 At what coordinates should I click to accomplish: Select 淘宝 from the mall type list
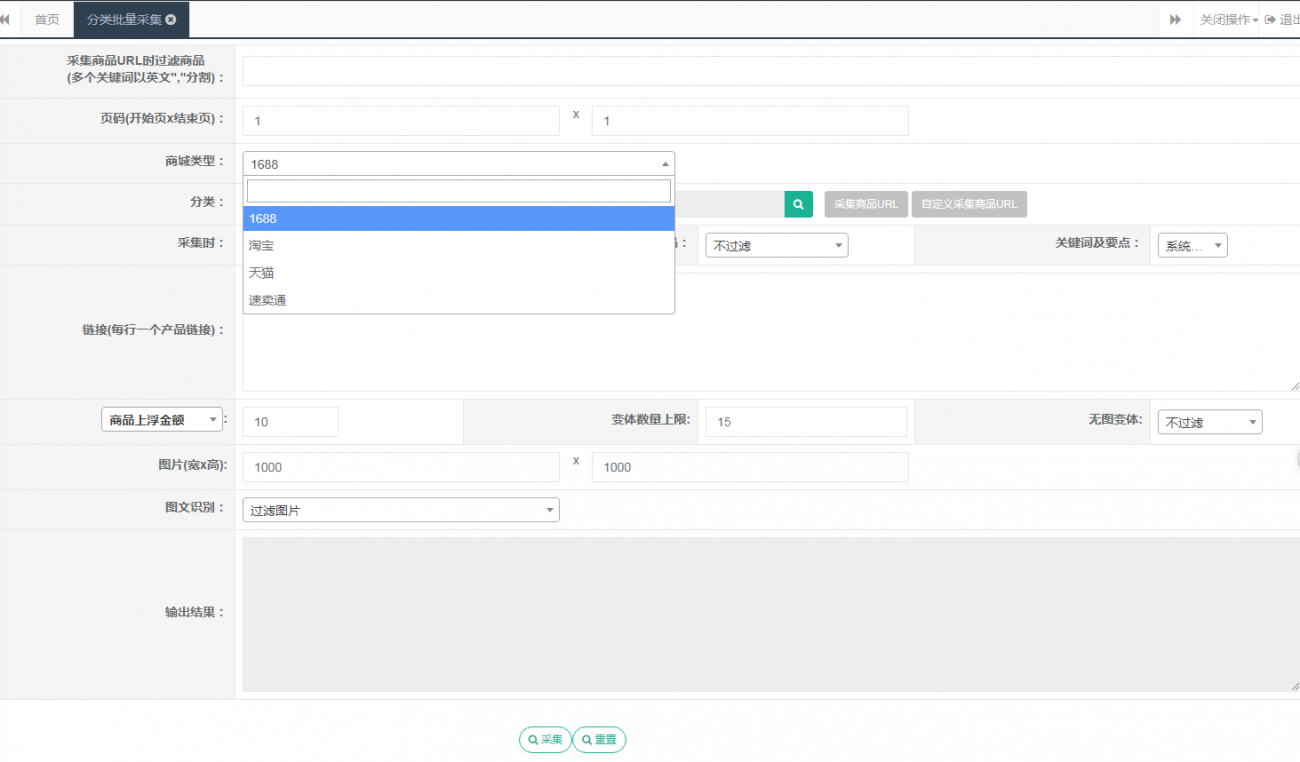[x=459, y=245]
